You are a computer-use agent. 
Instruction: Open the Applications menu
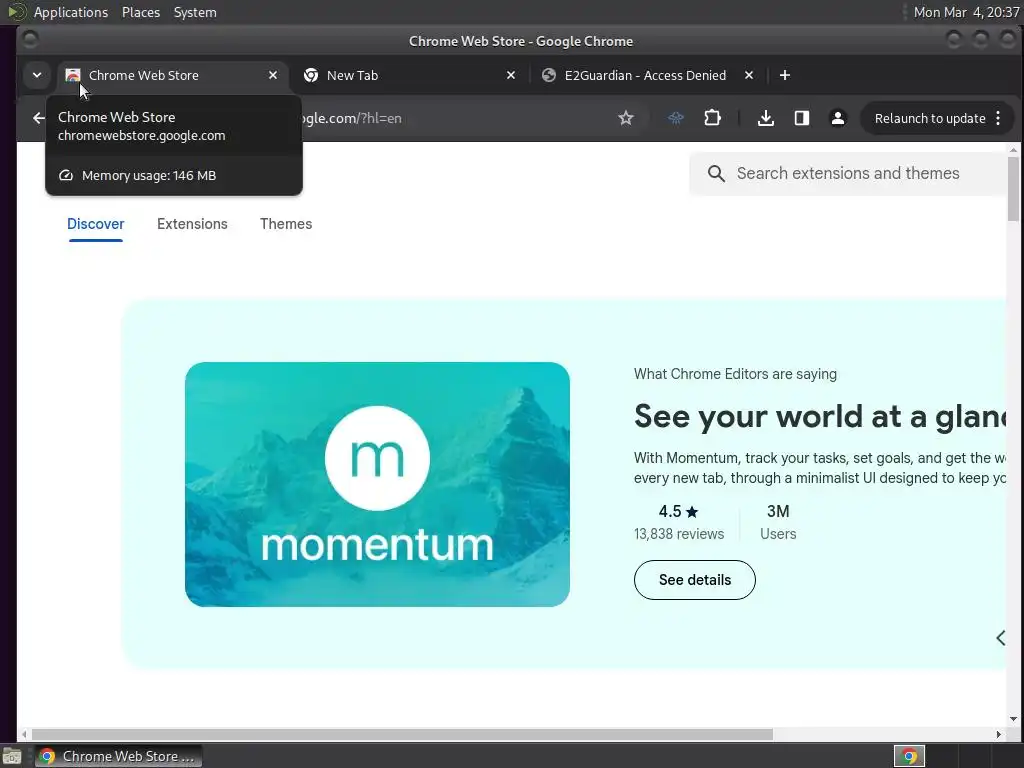pyautogui.click(x=71, y=12)
